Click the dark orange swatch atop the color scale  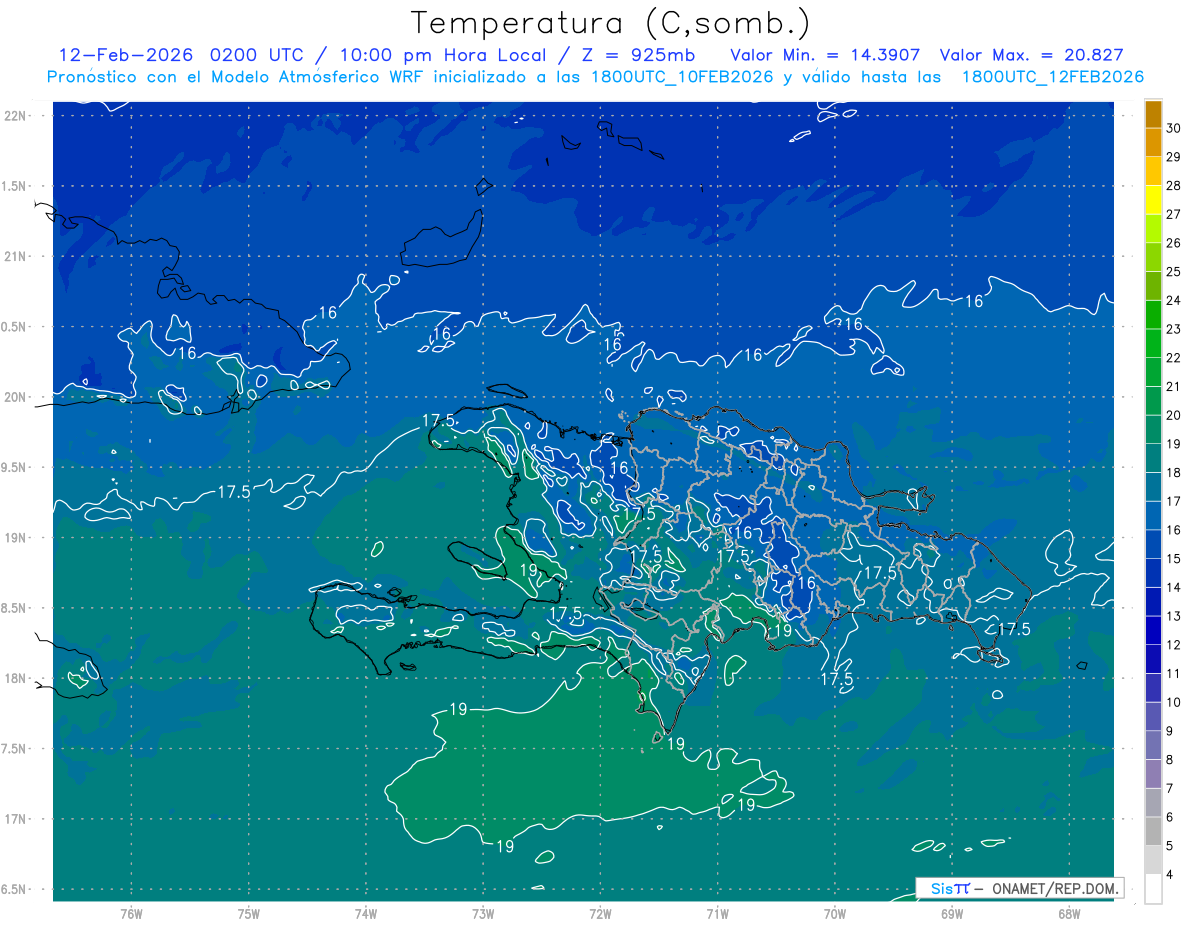click(1153, 115)
